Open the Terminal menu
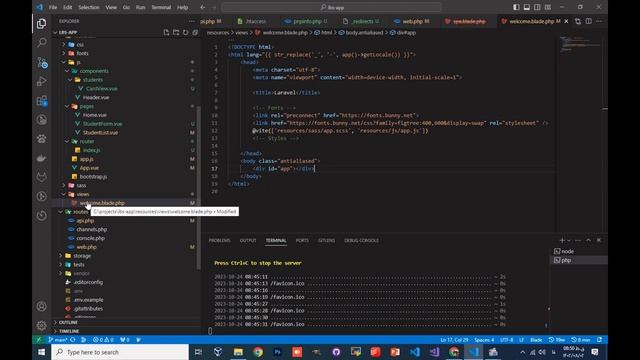 click(161, 7)
